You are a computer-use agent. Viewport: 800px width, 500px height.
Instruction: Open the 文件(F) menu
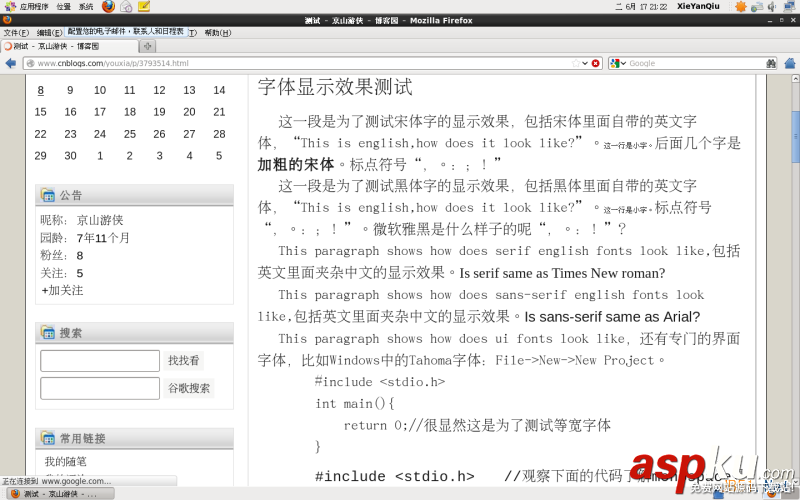click(x=16, y=33)
